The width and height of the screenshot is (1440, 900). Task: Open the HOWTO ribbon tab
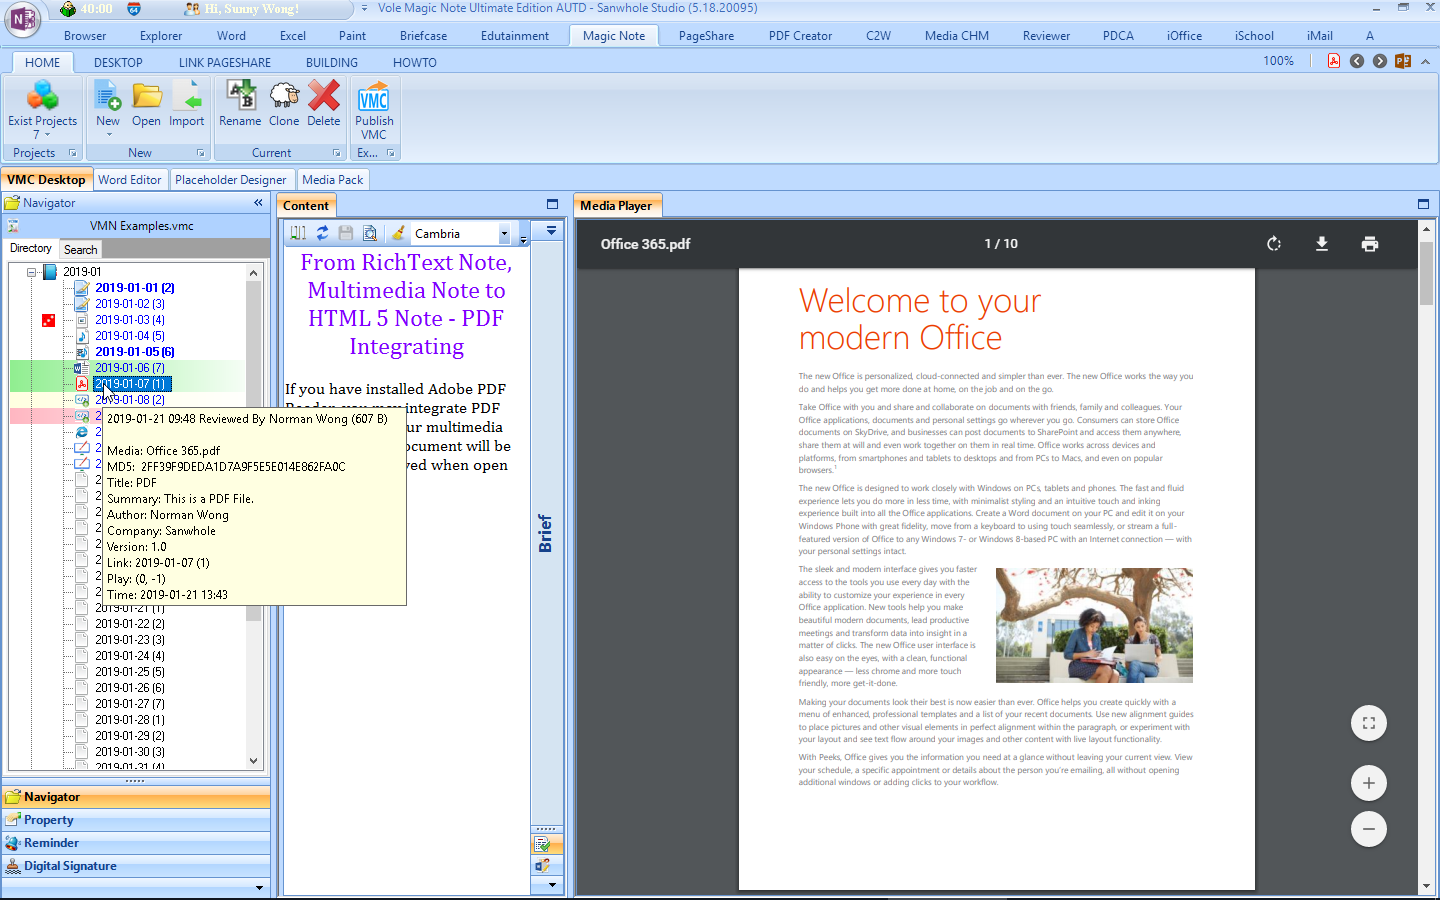[415, 62]
